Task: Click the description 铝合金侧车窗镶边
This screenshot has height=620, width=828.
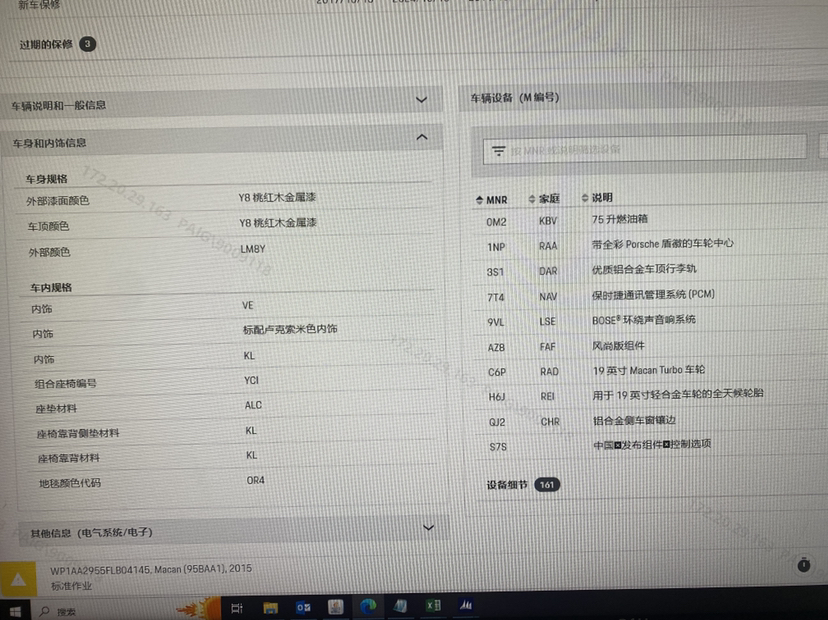Action: point(634,420)
